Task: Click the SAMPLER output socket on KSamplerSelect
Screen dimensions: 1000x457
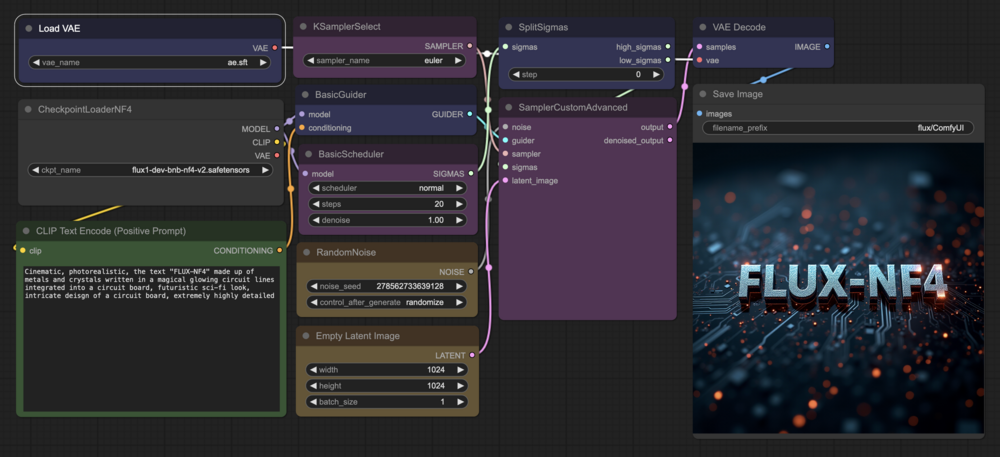Action: [x=470, y=46]
